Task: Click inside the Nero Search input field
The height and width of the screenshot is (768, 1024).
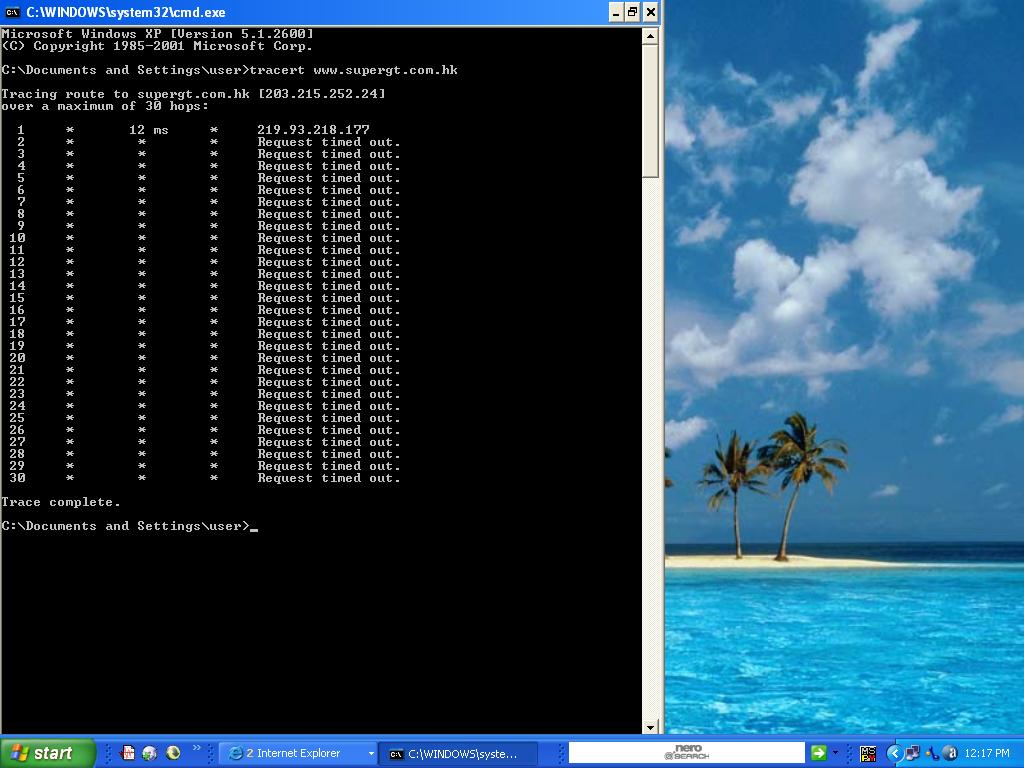Action: coord(686,753)
